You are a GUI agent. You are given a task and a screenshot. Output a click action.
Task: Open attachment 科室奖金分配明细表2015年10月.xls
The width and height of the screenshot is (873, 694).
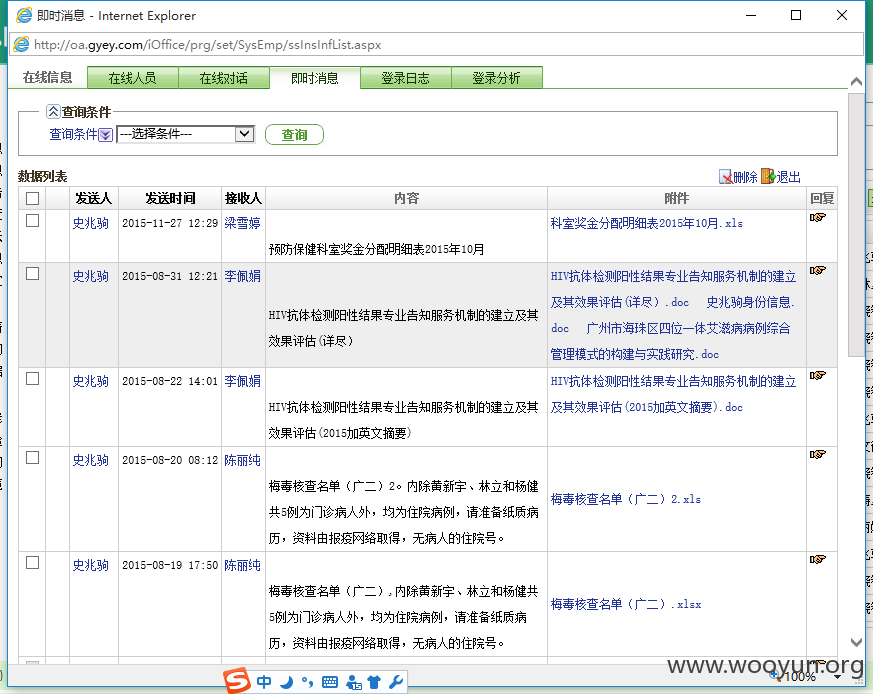click(646, 223)
